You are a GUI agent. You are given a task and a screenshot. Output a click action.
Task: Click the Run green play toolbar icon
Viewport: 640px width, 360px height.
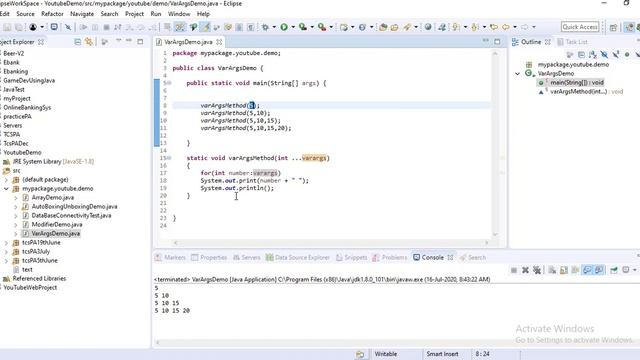284,27
